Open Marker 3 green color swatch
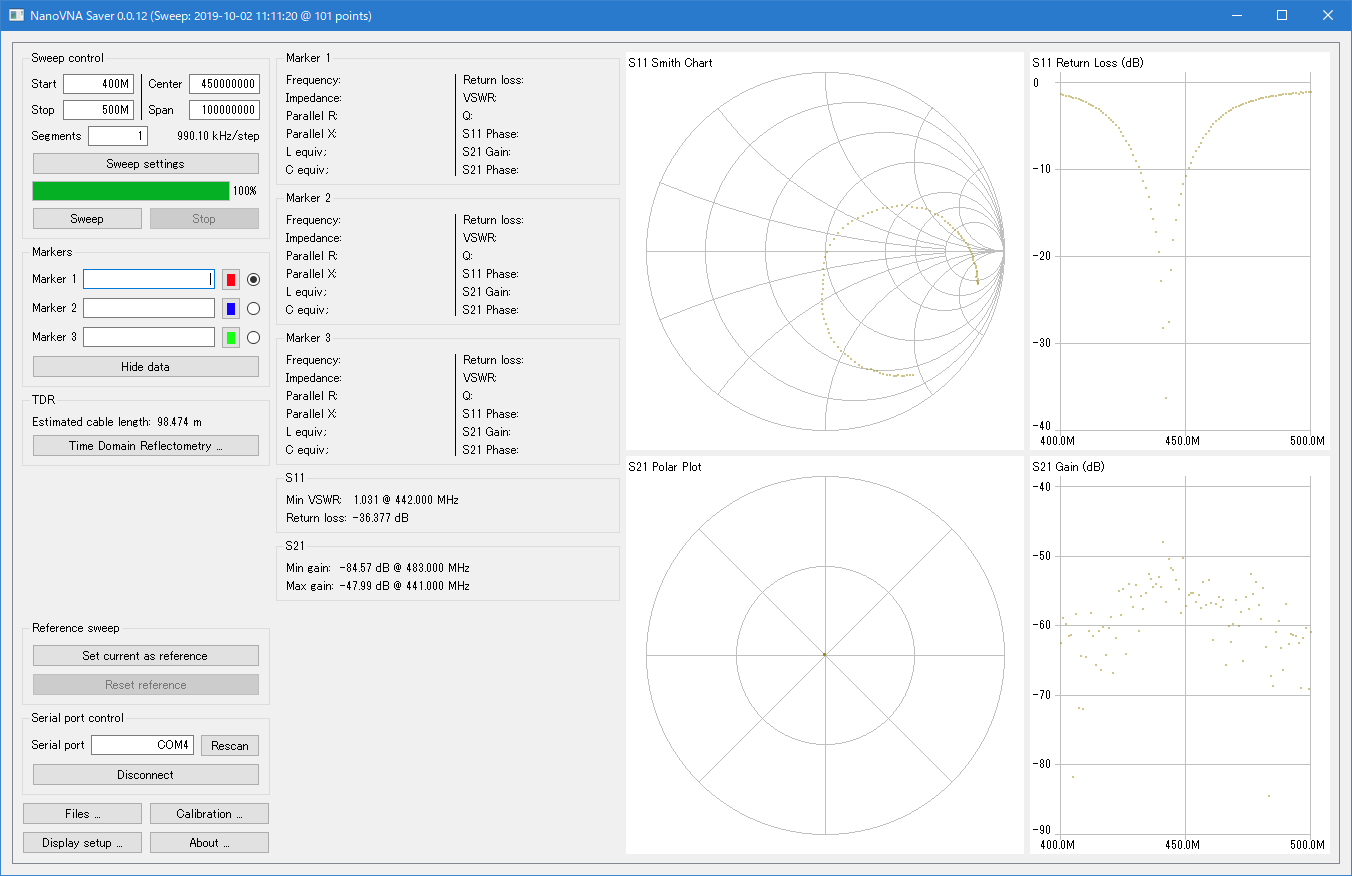Screen dimensions: 1352x876 point(231,337)
